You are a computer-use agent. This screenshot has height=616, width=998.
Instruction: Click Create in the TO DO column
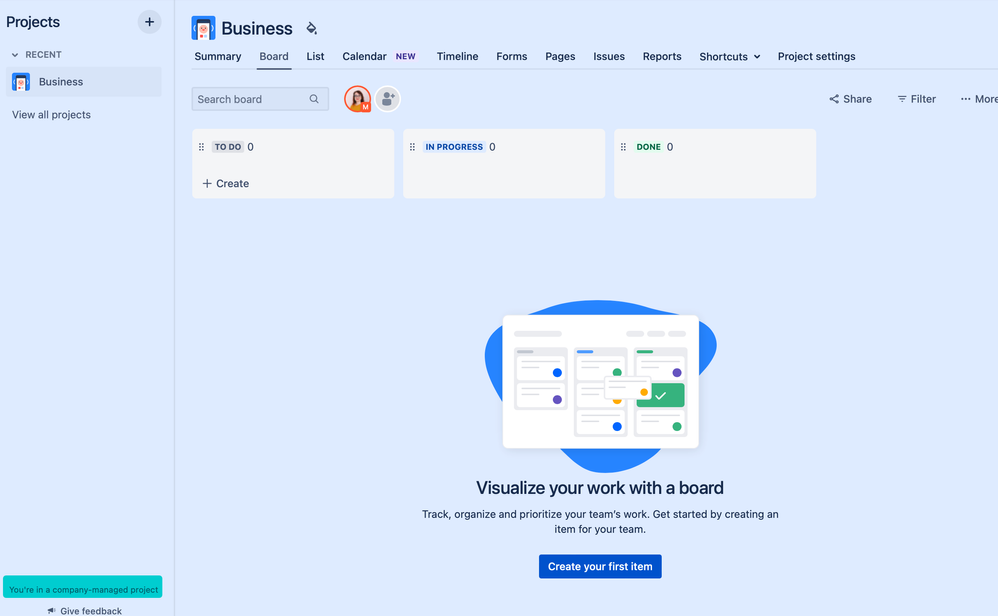pyautogui.click(x=226, y=184)
